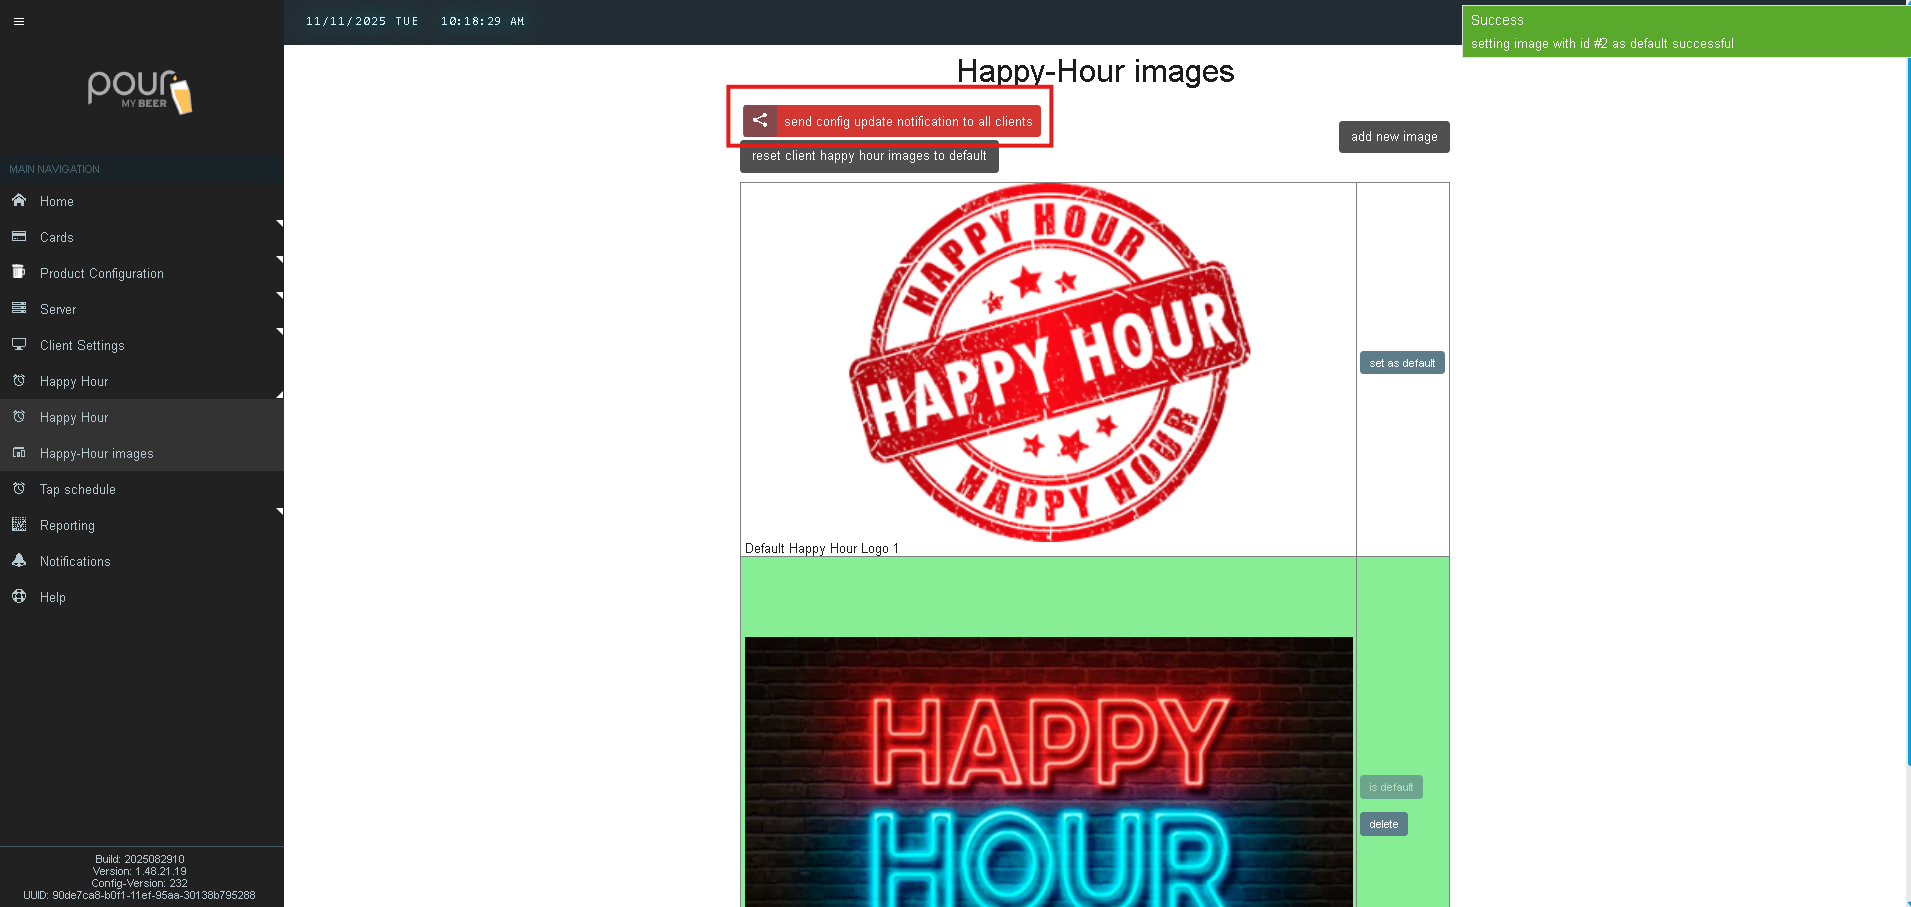This screenshot has width=1911, height=907.
Task: Click the red Happy Hour stamp image
Action: pyautogui.click(x=1048, y=362)
